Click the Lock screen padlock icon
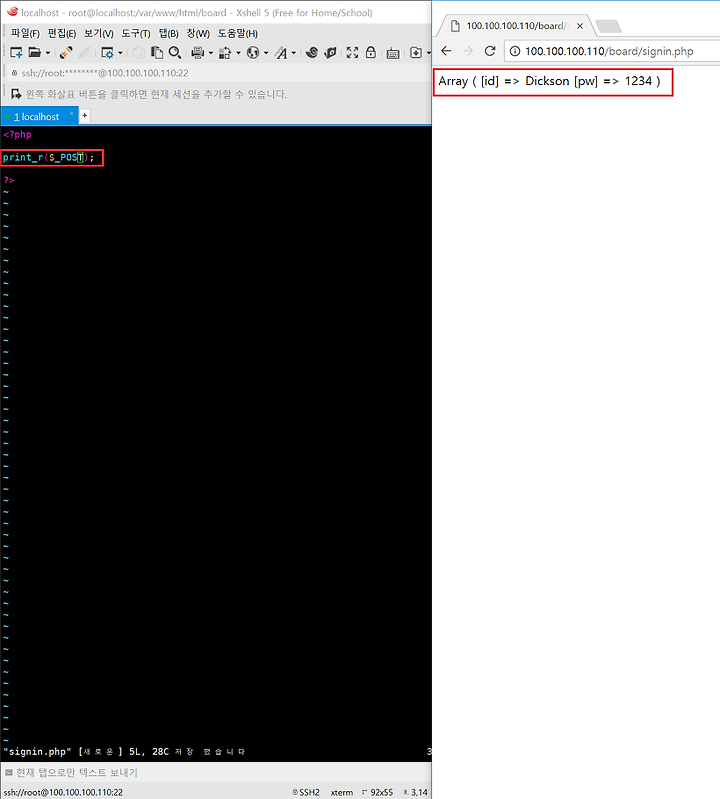This screenshot has height=799, width=720. coord(371,52)
